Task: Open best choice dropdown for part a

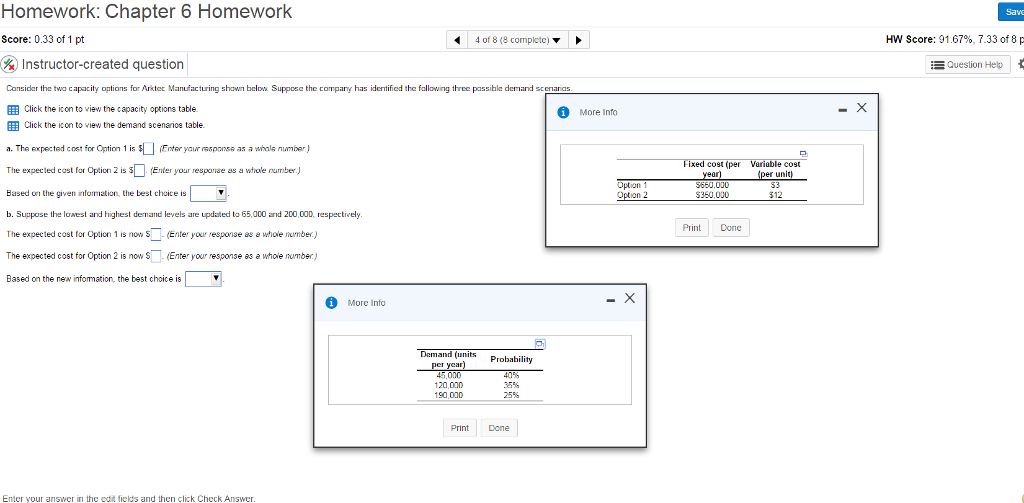Action: pyautogui.click(x=209, y=193)
